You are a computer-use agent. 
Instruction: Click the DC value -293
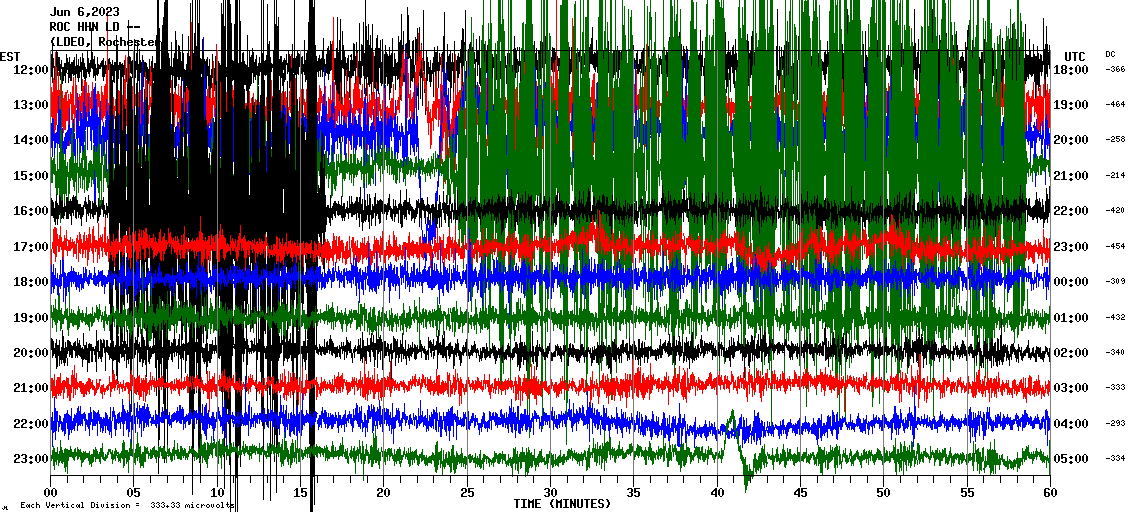click(x=1115, y=424)
